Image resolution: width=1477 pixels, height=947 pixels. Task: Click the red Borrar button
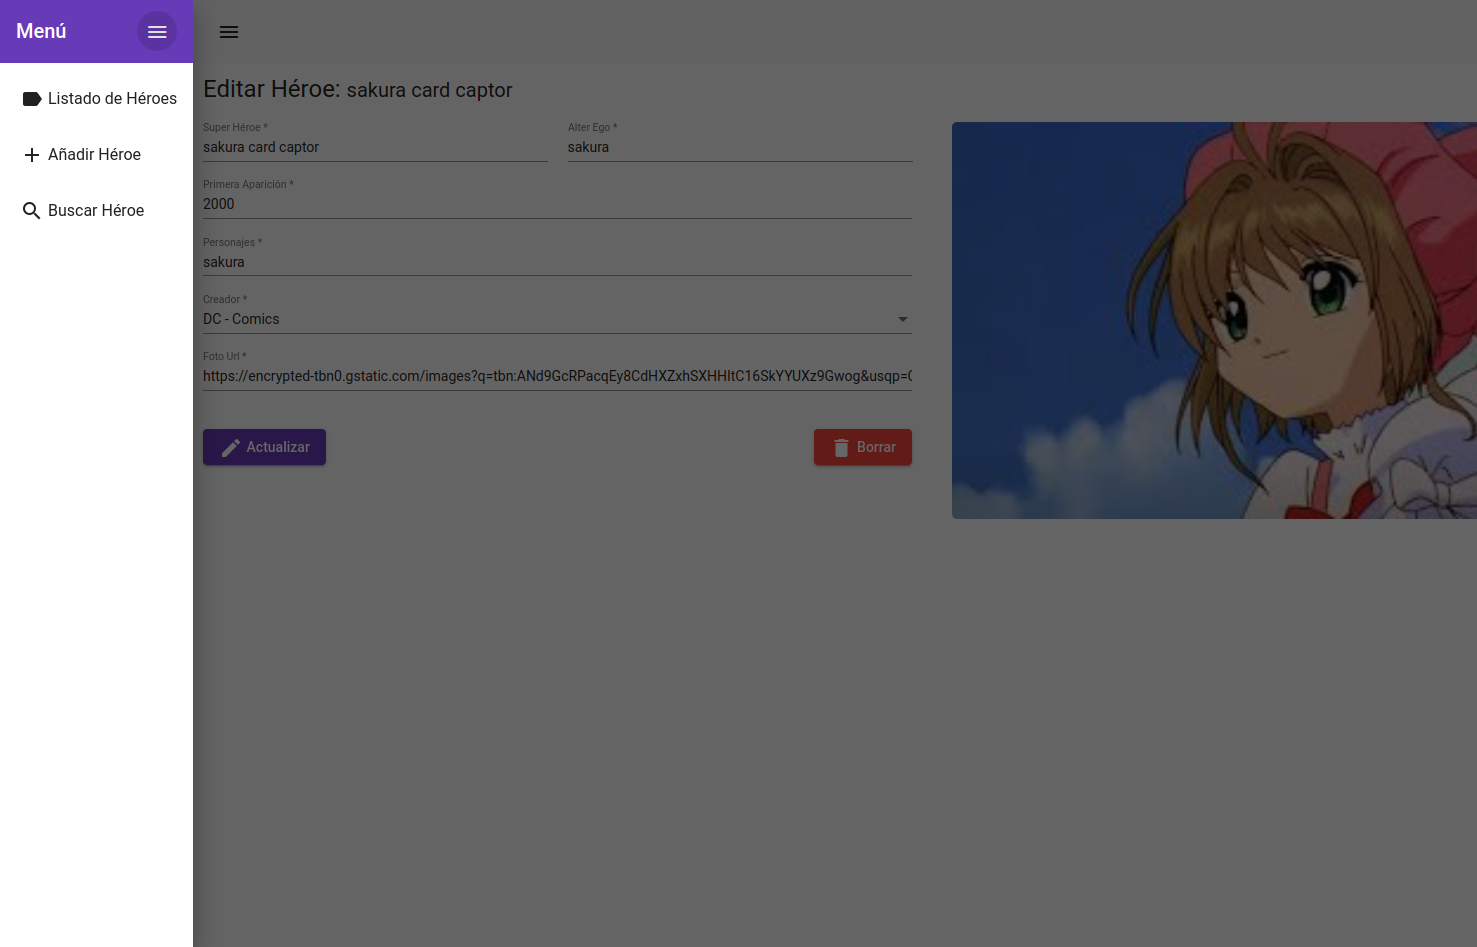click(x=863, y=447)
